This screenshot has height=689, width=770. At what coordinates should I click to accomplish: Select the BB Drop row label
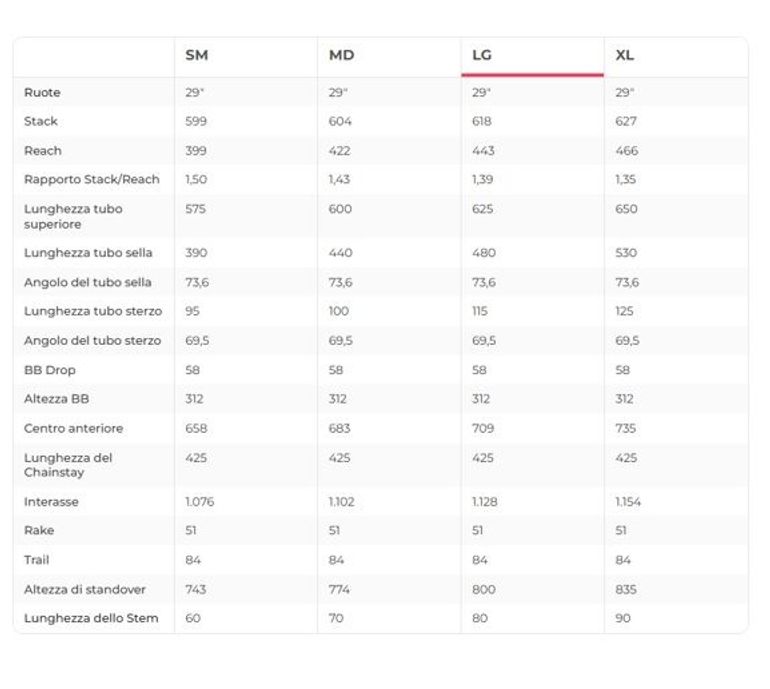pyautogui.click(x=50, y=370)
